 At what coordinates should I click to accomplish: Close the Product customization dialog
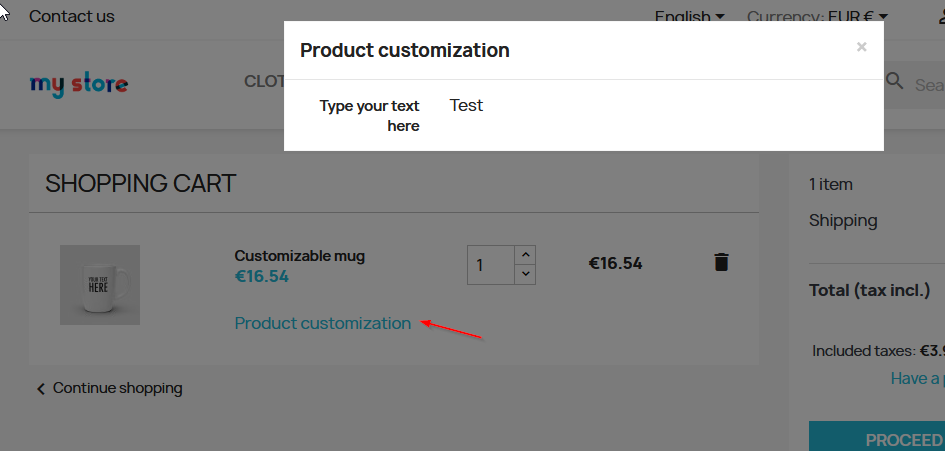coord(862,47)
